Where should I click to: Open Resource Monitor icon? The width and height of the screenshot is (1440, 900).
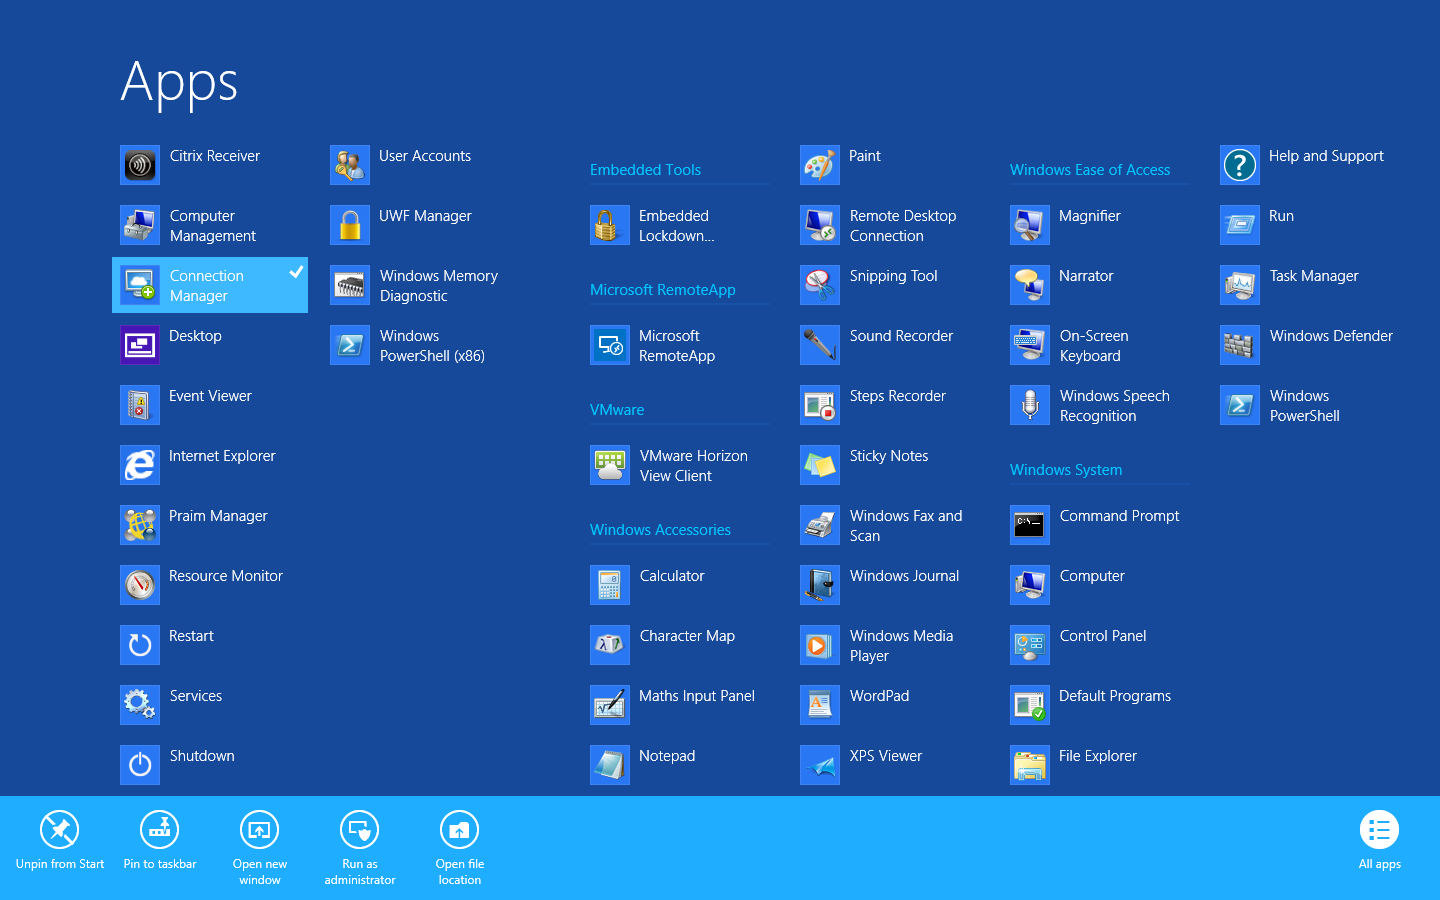point(140,585)
